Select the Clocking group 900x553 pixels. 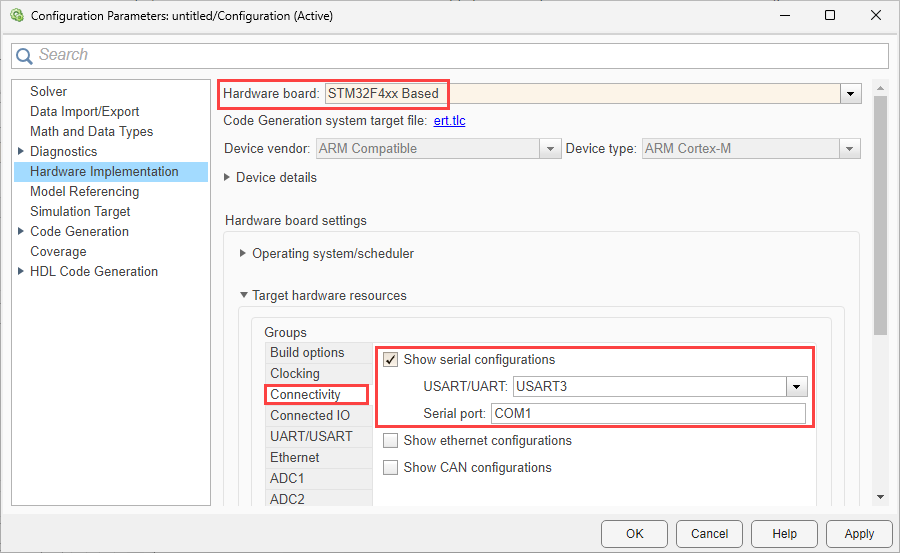(x=294, y=374)
